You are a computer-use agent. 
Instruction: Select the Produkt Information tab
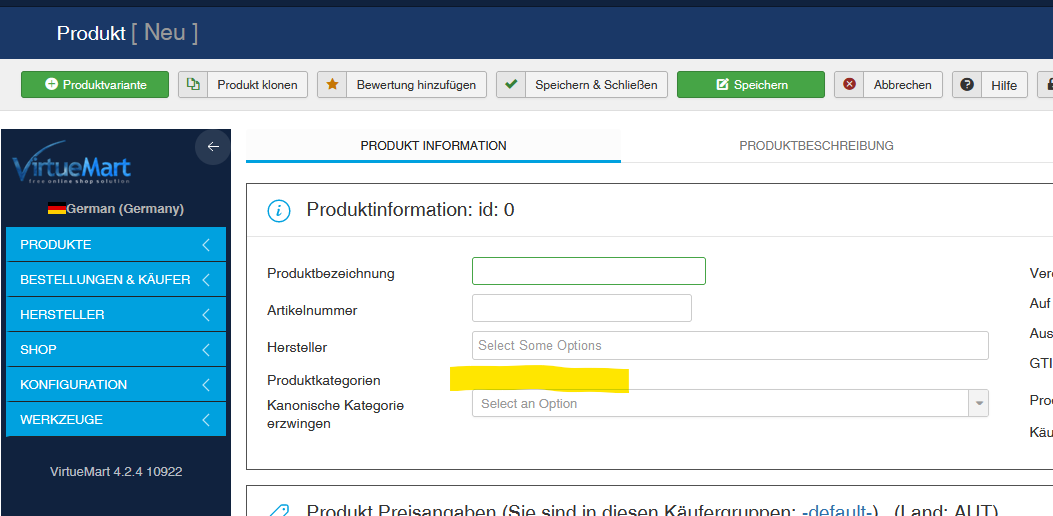click(x=433, y=146)
